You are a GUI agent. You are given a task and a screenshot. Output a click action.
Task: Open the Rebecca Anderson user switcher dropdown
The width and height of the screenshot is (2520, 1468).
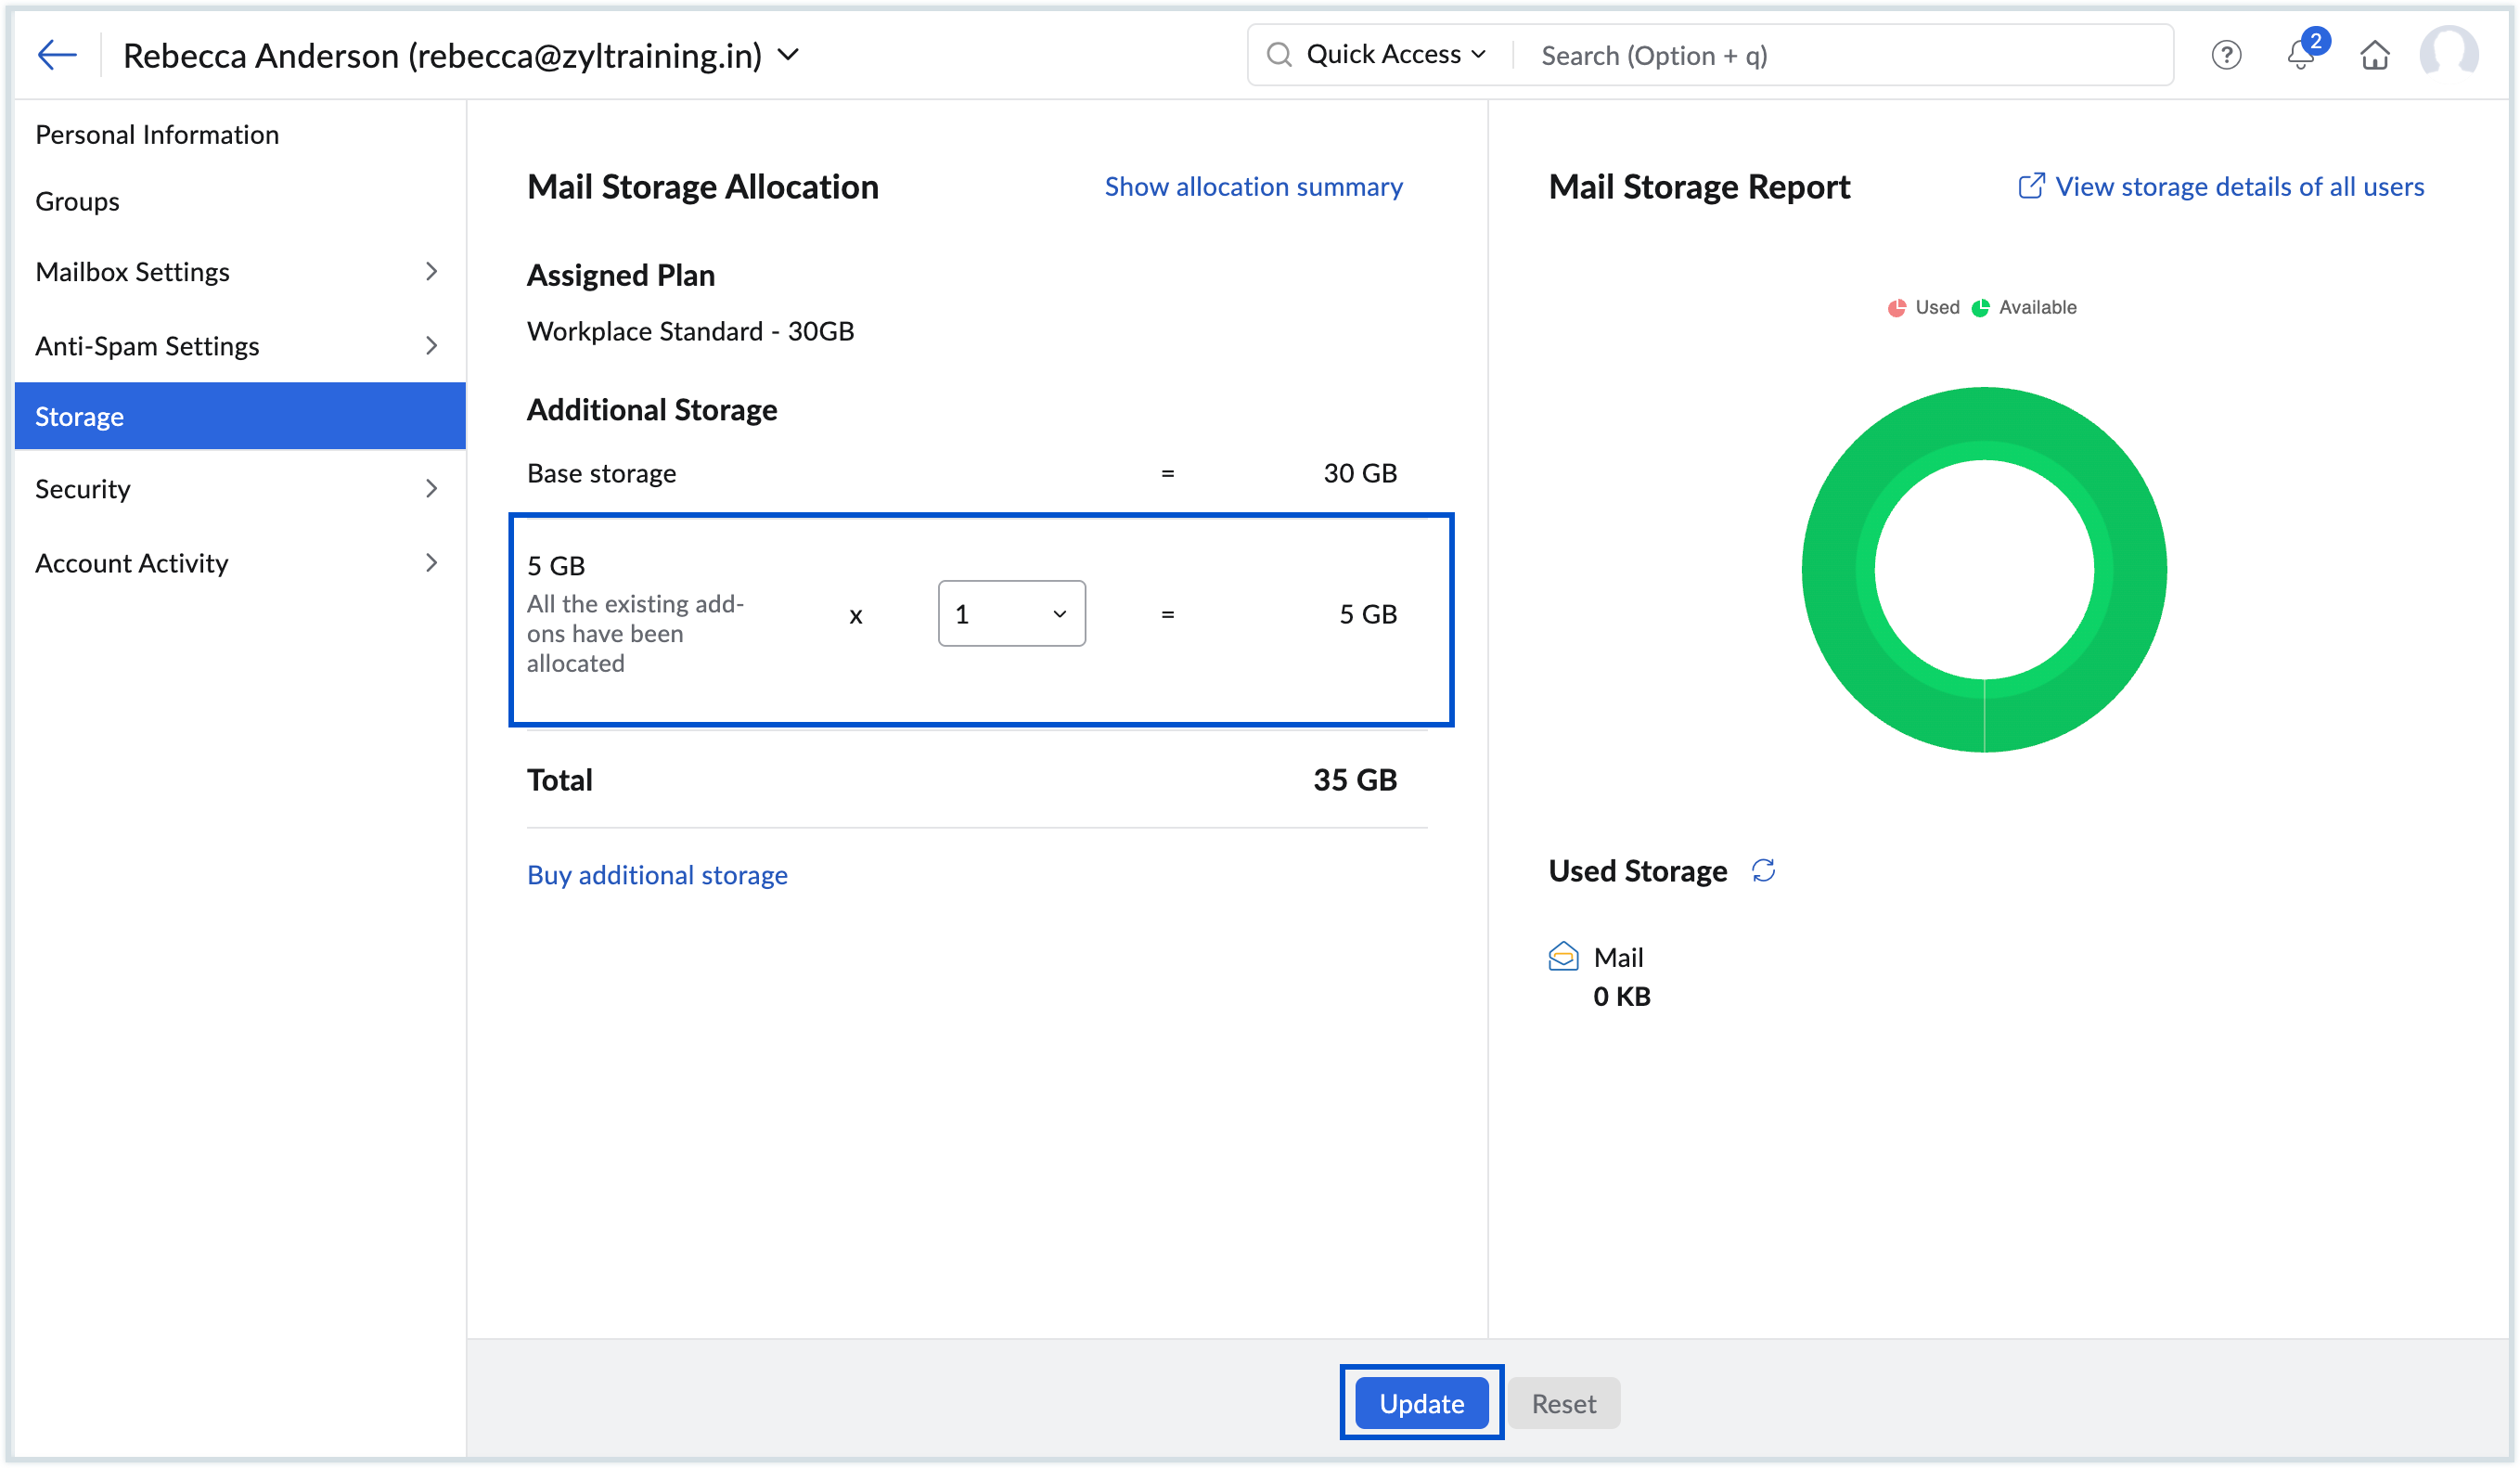(788, 55)
